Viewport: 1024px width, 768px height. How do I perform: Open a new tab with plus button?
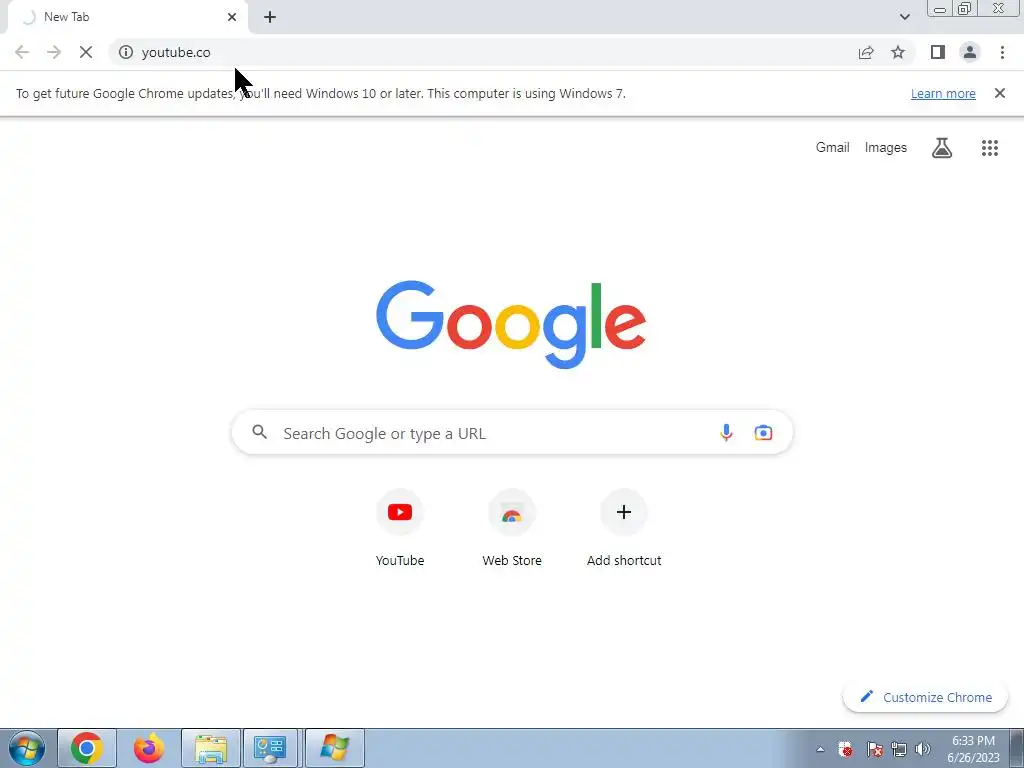[x=270, y=17]
